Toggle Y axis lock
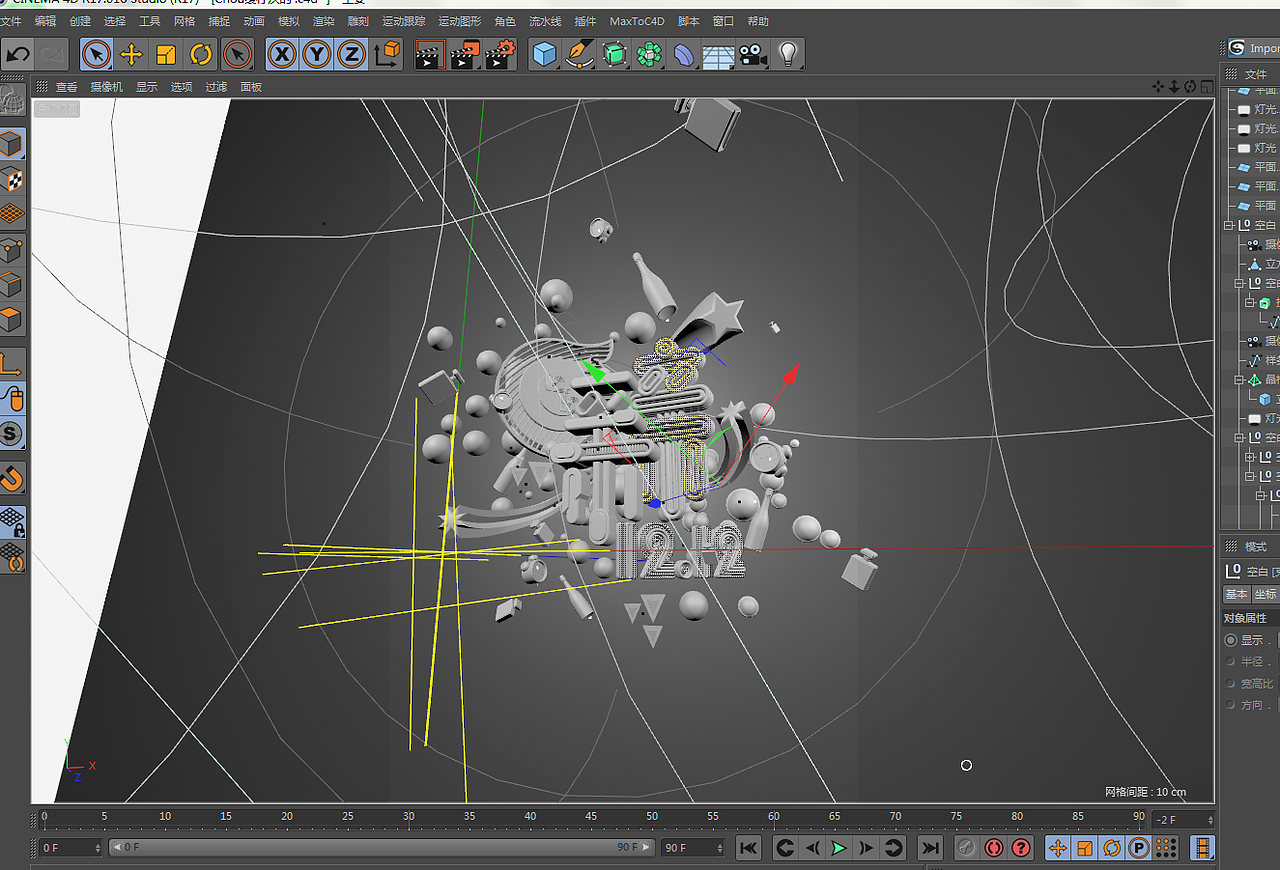The height and width of the screenshot is (870, 1280). 317,54
